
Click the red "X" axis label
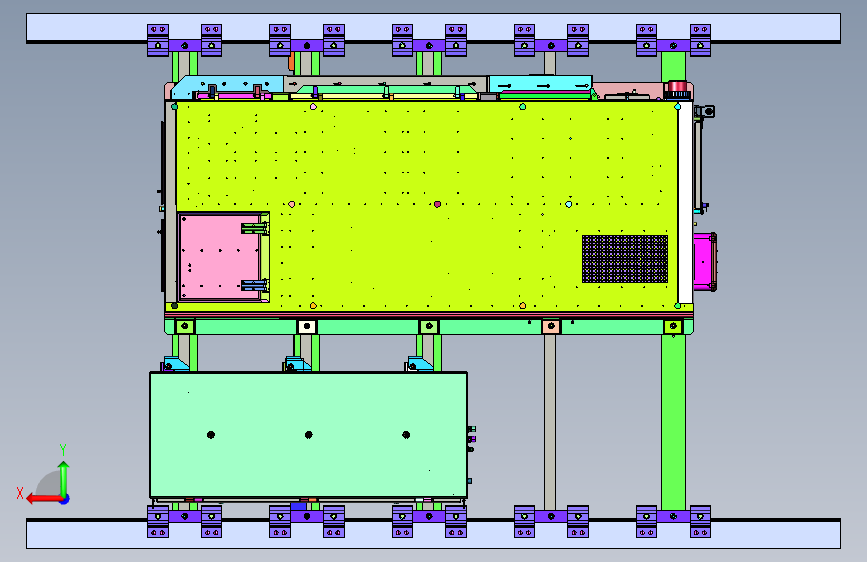point(20,493)
